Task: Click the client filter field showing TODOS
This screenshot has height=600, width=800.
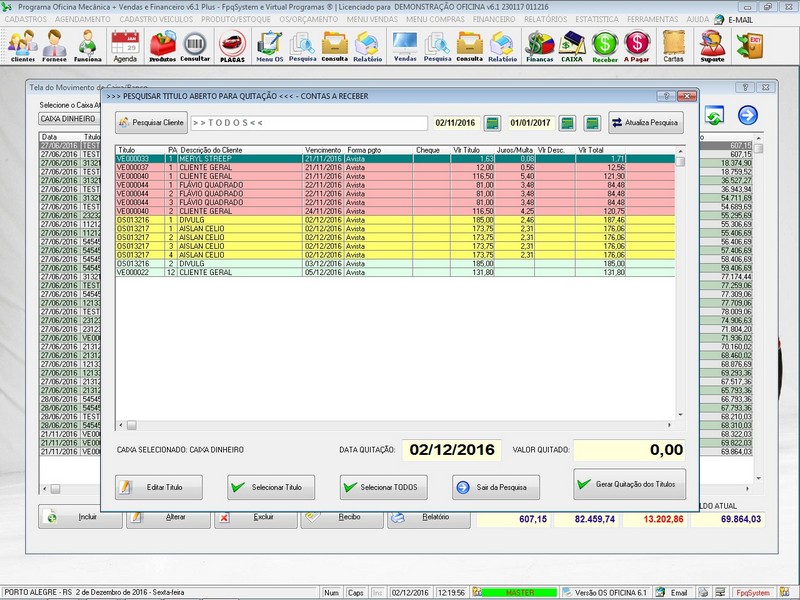Action: (309, 123)
